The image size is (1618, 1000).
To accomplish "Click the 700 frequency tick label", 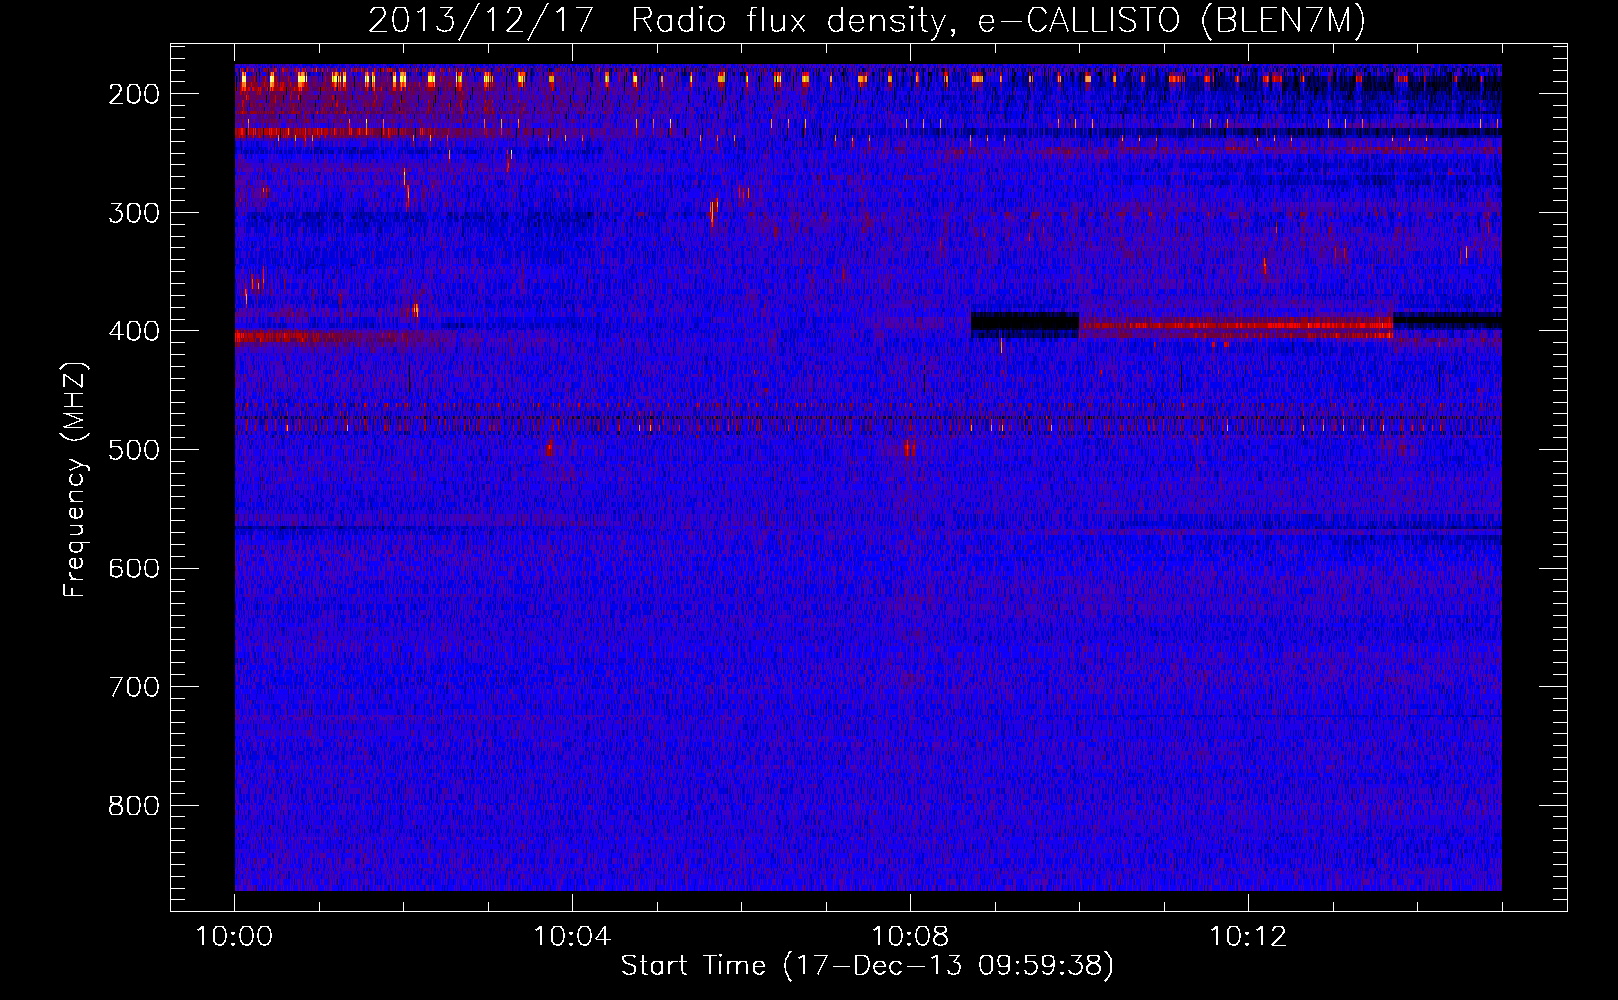I will [x=134, y=687].
